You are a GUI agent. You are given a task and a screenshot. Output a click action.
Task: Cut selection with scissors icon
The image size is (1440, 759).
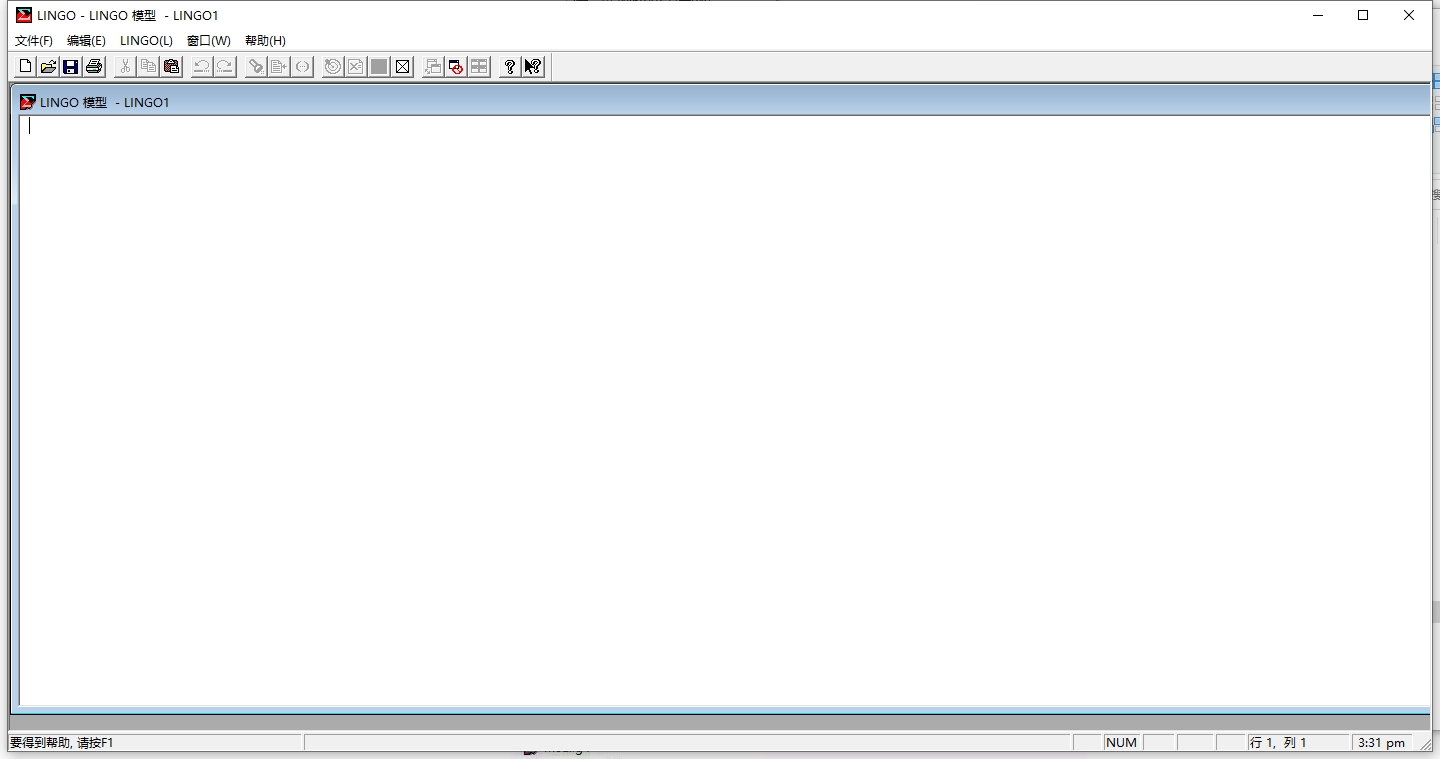coord(125,67)
